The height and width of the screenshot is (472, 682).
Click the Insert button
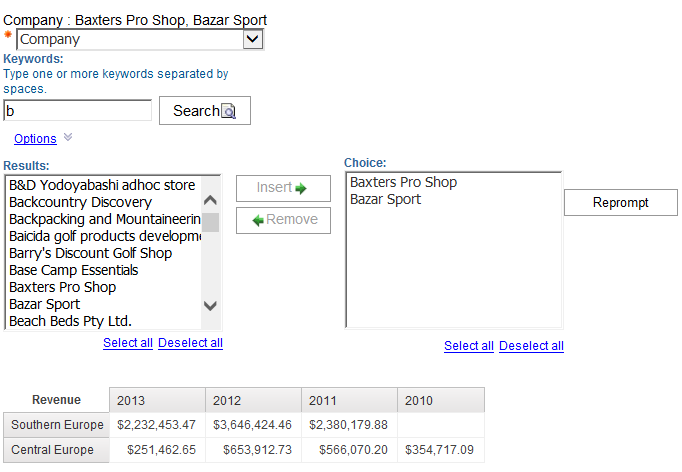tap(283, 188)
